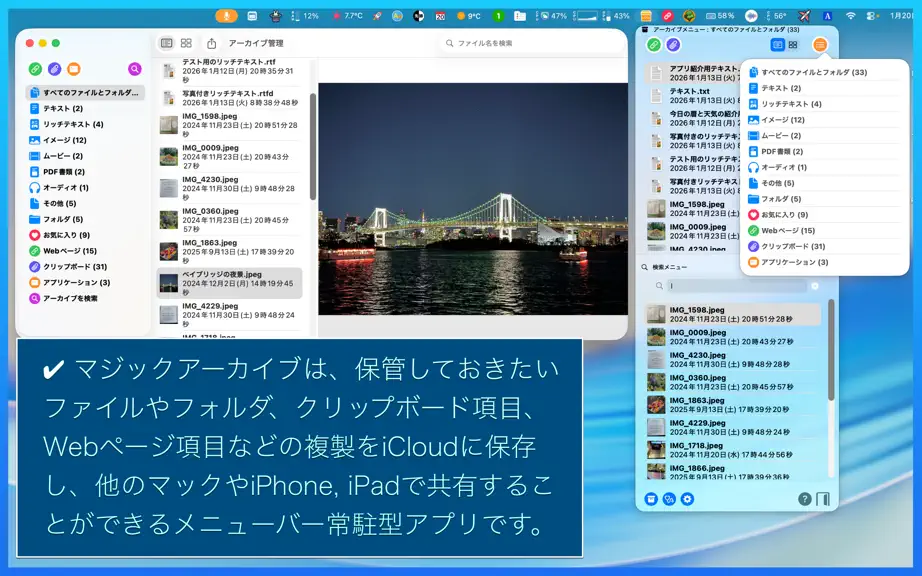Select ムービー (2) in main sidebar
The image size is (922, 576).
[85, 156]
